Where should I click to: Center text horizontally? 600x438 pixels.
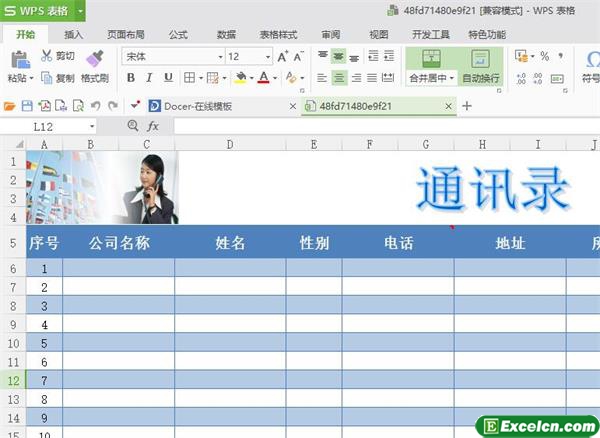[339, 78]
